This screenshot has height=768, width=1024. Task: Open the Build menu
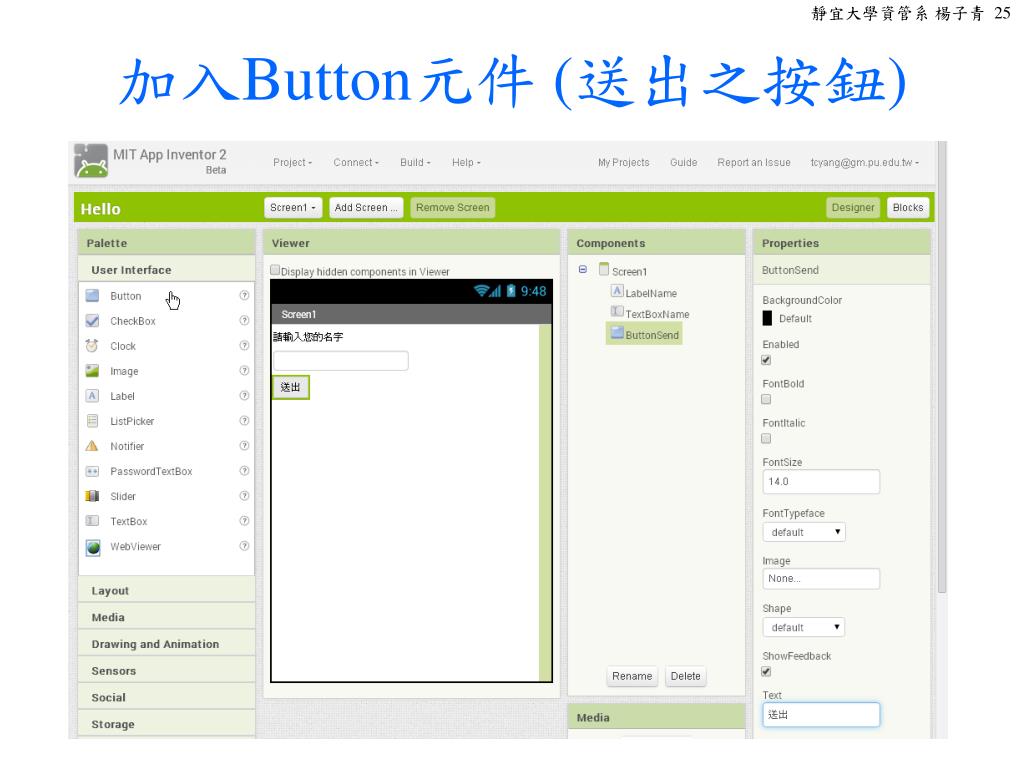click(x=415, y=163)
